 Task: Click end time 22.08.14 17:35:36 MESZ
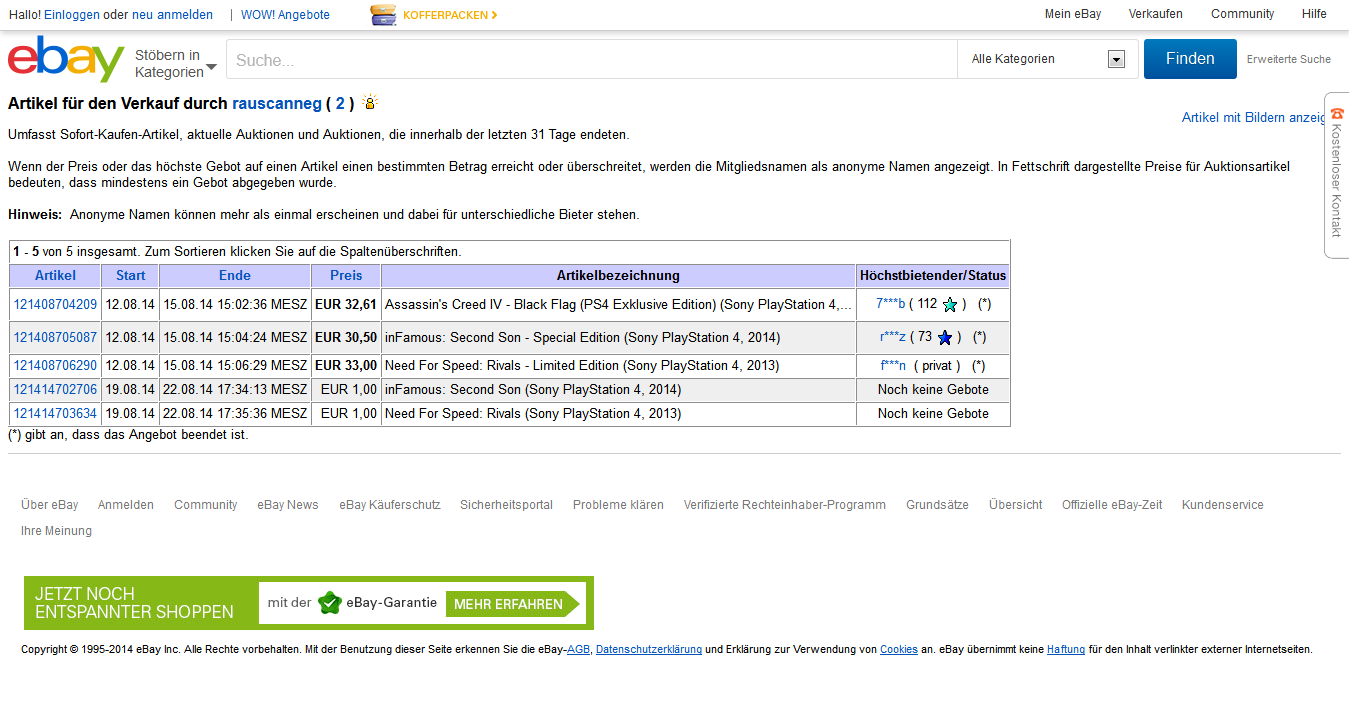coord(235,414)
